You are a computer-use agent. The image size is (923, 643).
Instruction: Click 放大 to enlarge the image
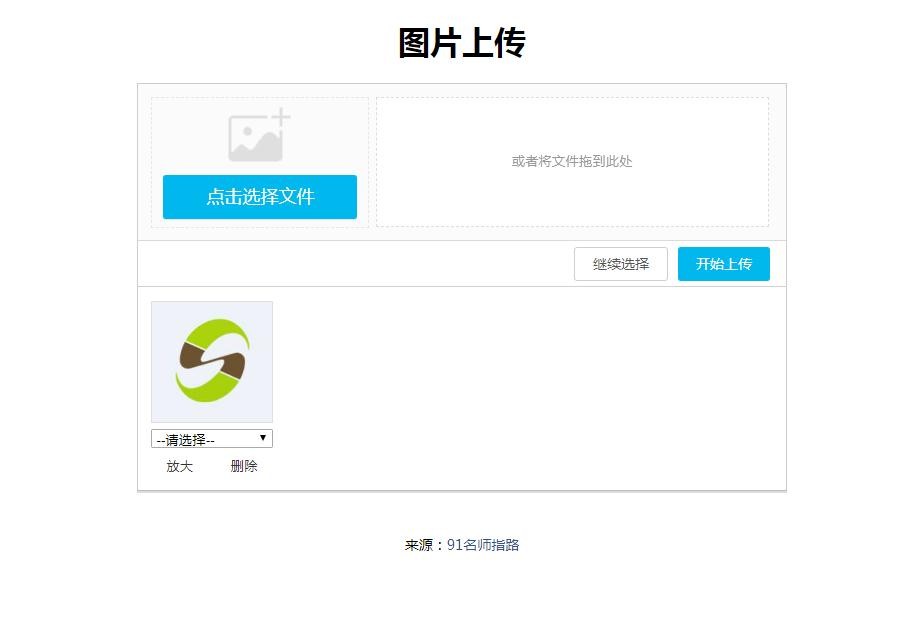(180, 466)
